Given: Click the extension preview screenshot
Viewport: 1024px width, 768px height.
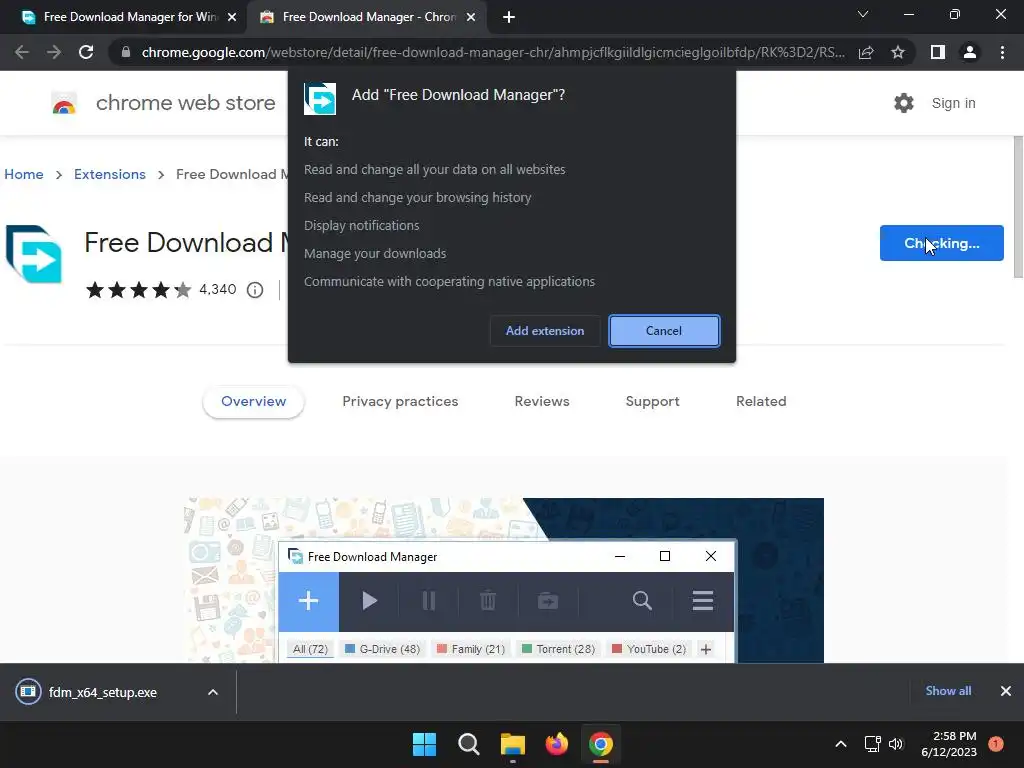Looking at the screenshot, I should [504, 581].
